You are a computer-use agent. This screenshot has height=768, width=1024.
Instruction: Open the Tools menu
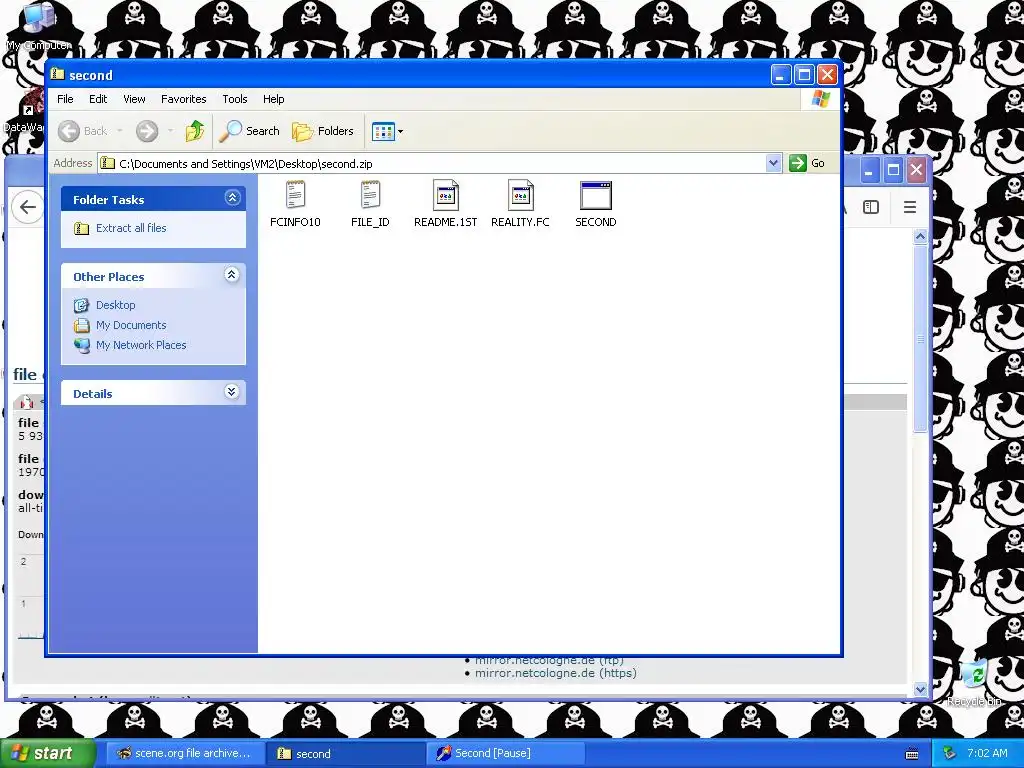coord(234,99)
